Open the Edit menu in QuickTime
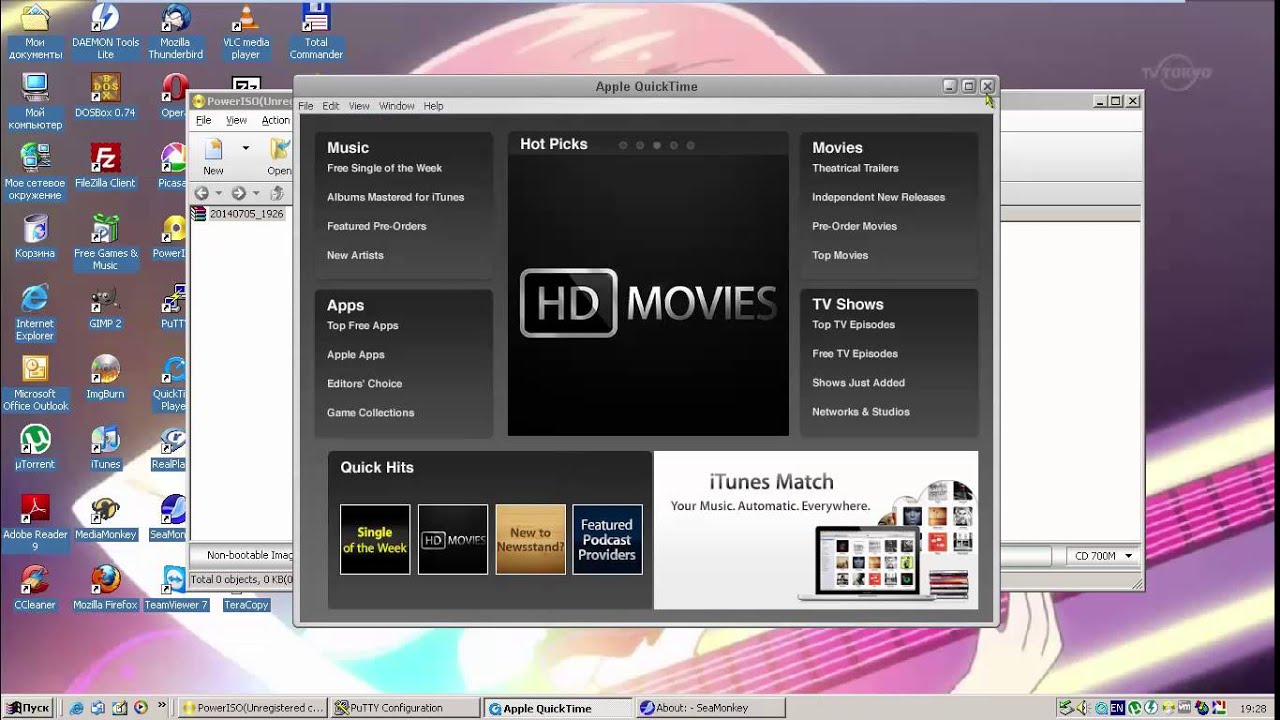 (x=331, y=106)
